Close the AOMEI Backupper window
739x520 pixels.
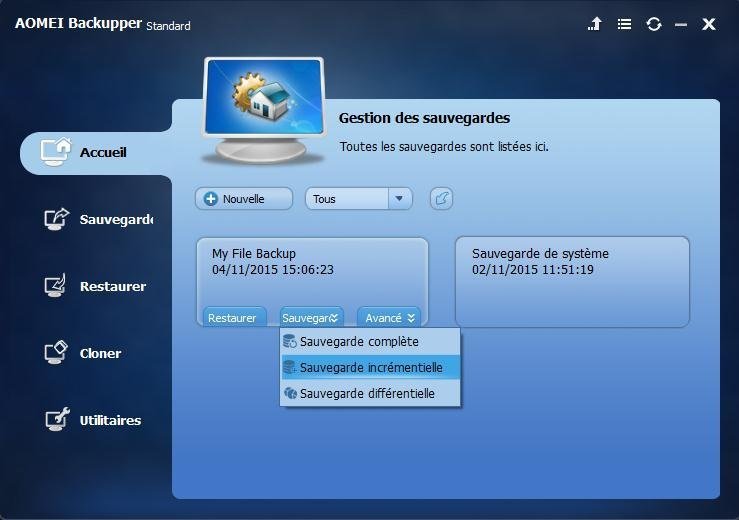pyautogui.click(x=708, y=24)
